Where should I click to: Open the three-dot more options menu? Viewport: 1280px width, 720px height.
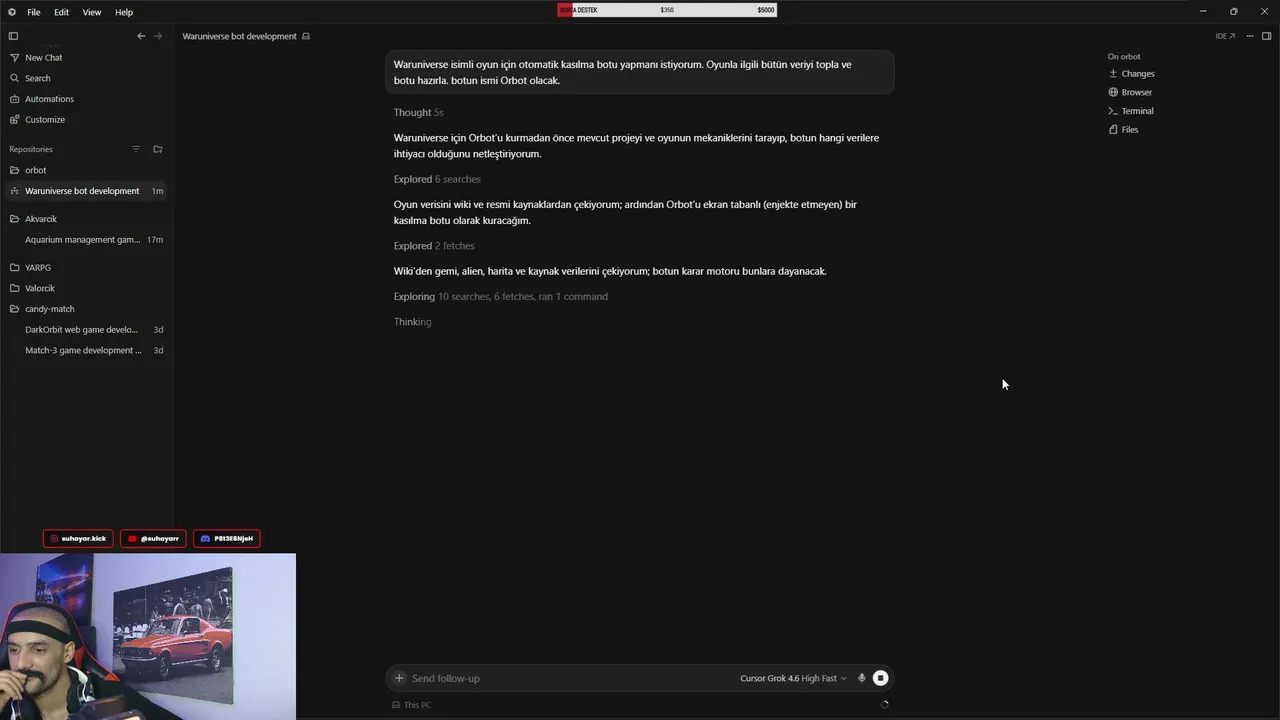tap(1250, 36)
